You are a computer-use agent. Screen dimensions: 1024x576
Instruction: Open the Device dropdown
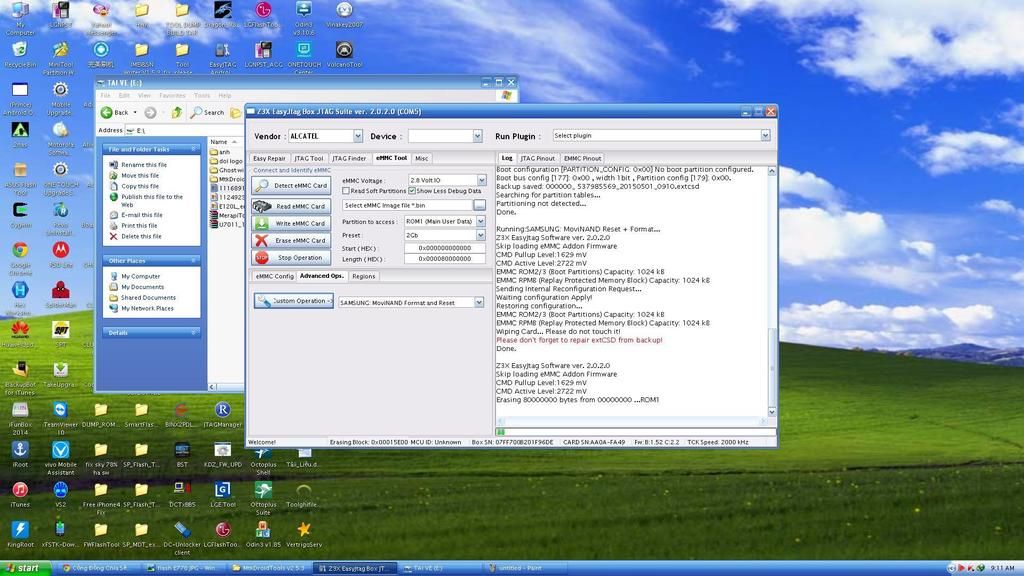point(477,136)
